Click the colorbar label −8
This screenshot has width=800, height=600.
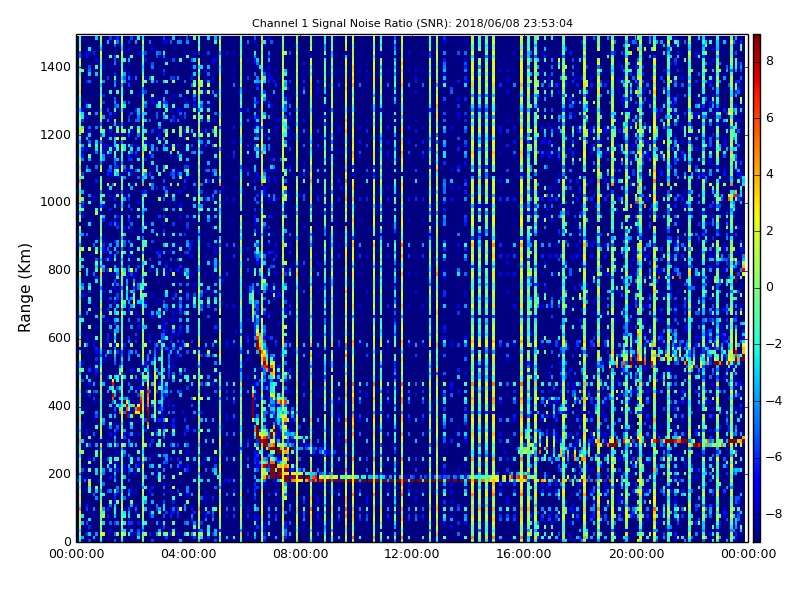pyautogui.click(x=773, y=514)
